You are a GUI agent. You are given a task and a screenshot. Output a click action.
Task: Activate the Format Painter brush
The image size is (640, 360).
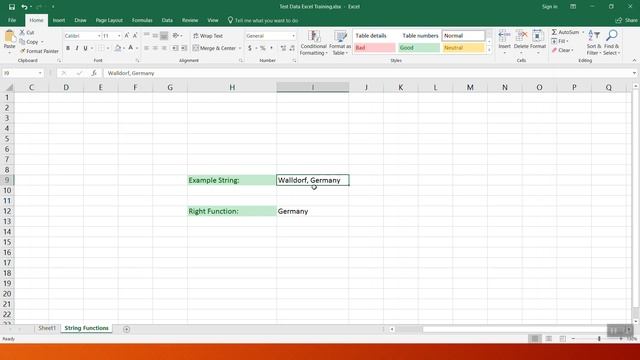pyautogui.click(x=39, y=51)
